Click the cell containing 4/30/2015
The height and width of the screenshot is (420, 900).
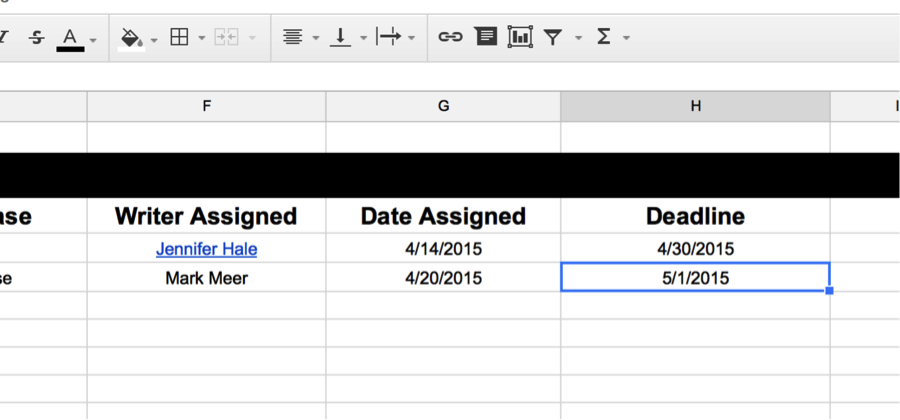(695, 248)
